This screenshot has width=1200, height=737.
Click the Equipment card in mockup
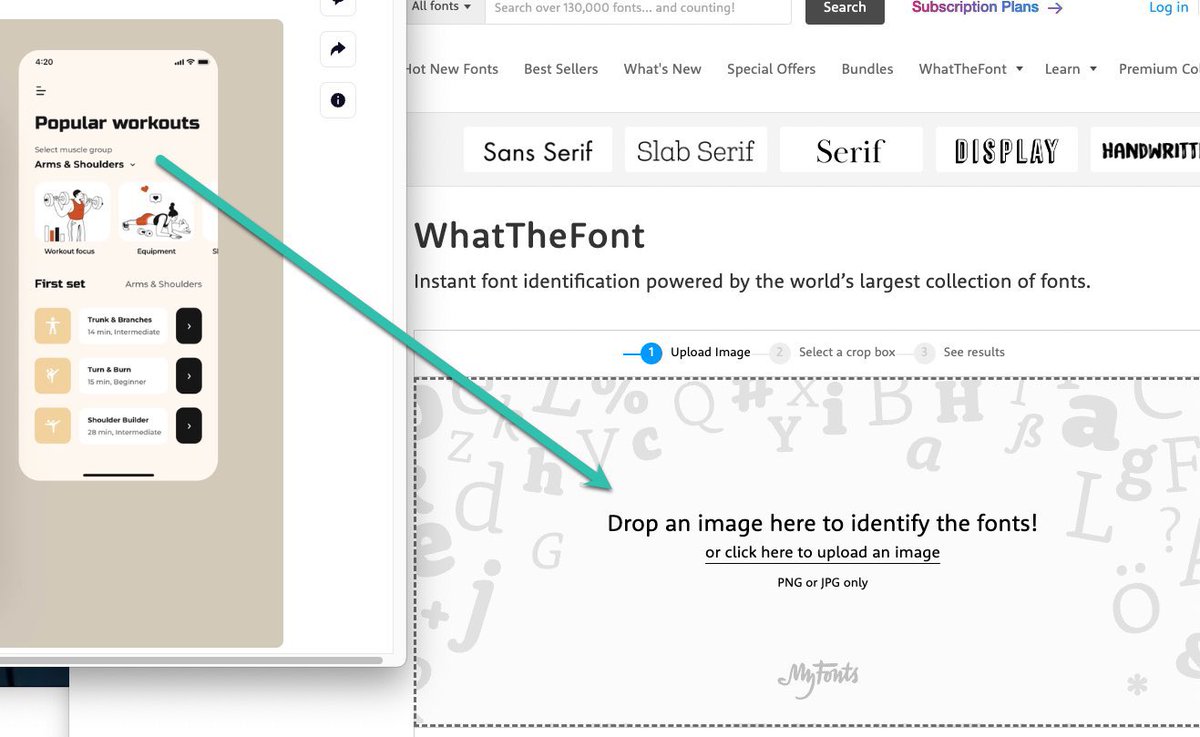157,219
